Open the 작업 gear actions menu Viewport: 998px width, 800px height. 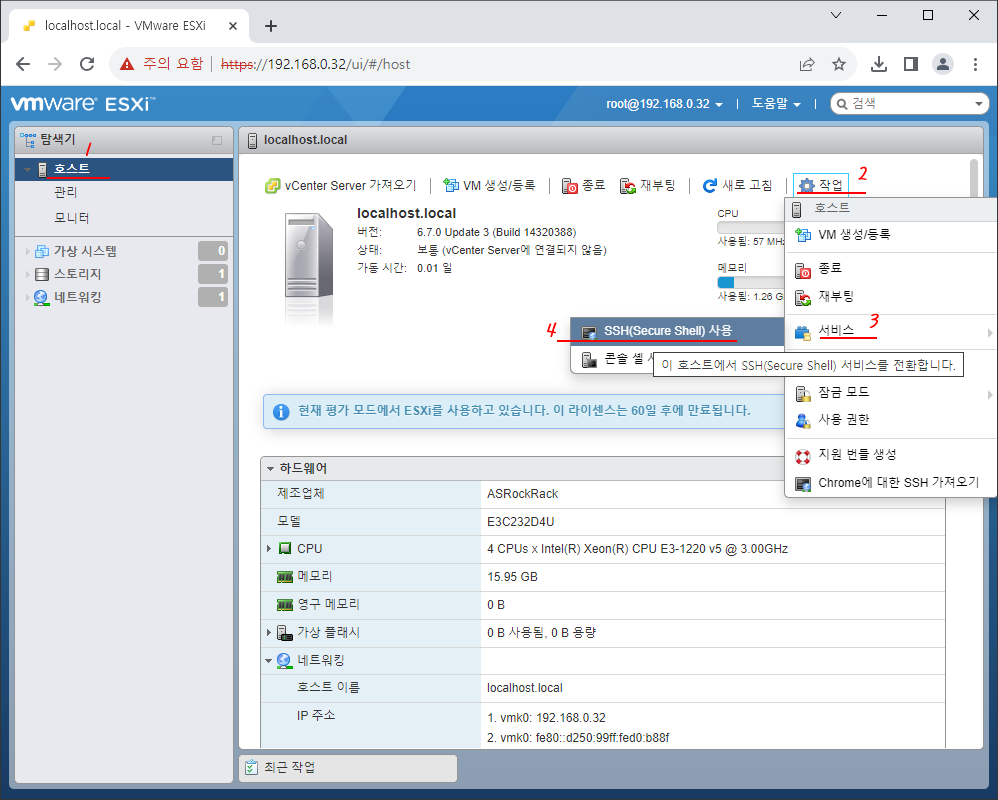click(821, 185)
